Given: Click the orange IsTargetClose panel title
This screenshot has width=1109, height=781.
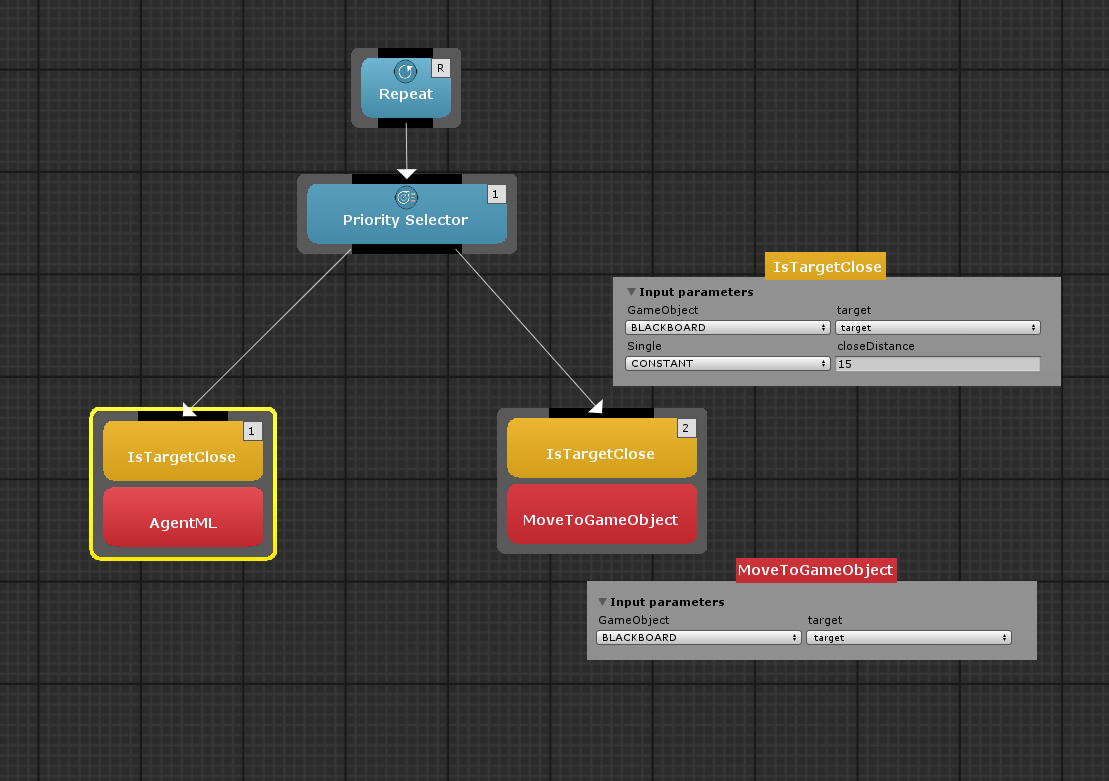Looking at the screenshot, I should [827, 267].
